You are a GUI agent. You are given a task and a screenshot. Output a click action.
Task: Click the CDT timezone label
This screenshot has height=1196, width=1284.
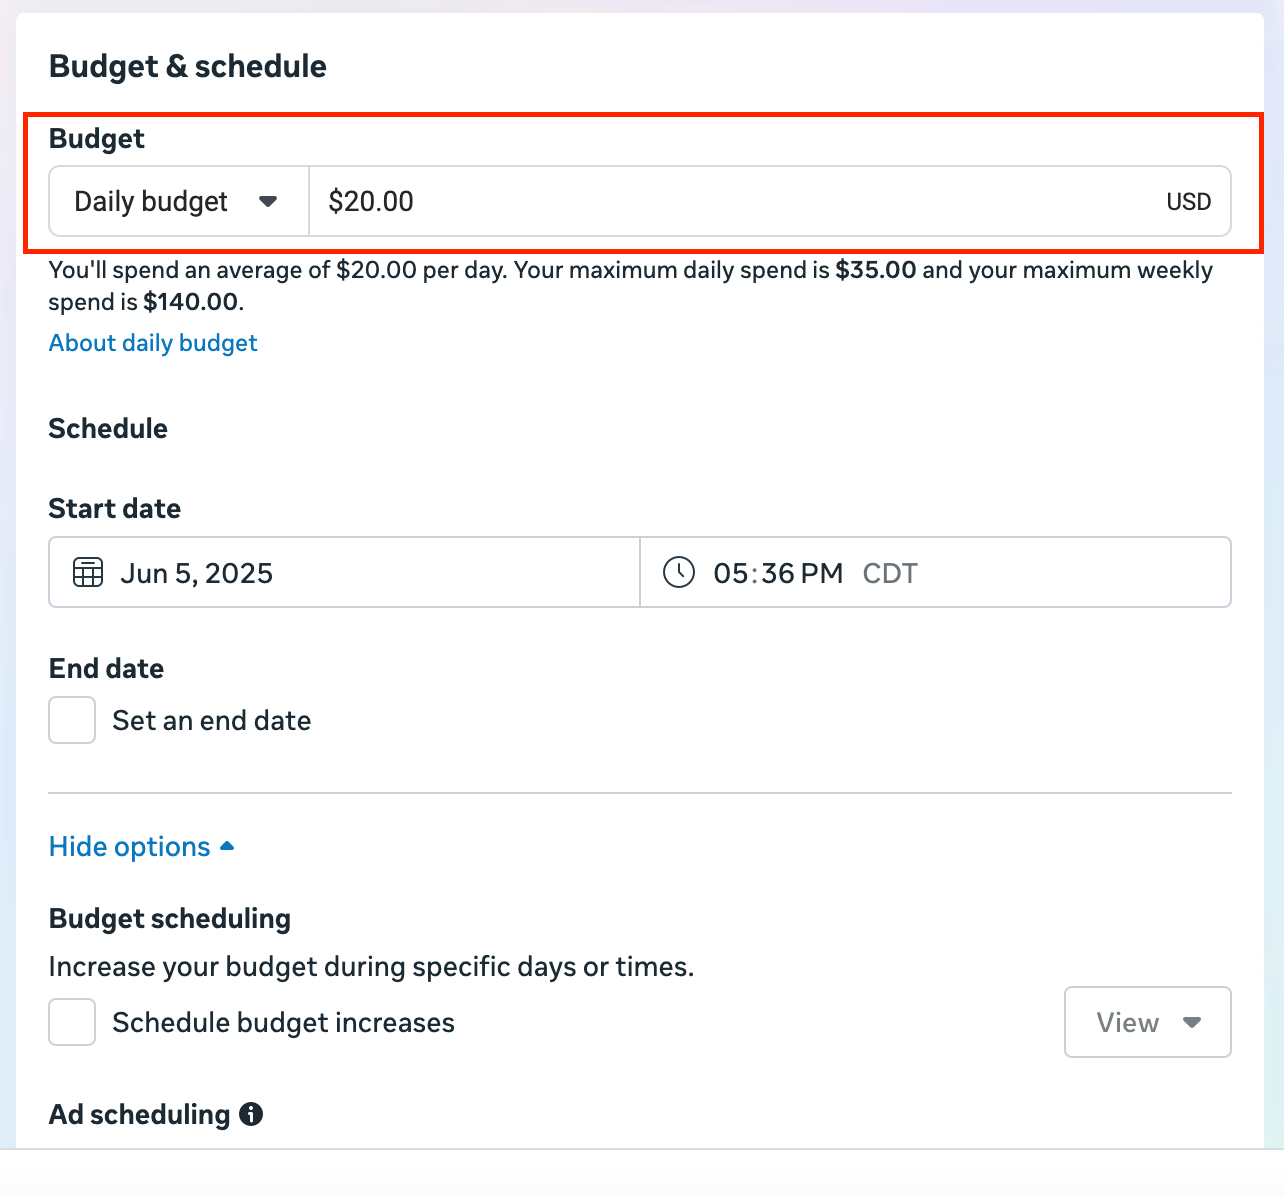[890, 573]
